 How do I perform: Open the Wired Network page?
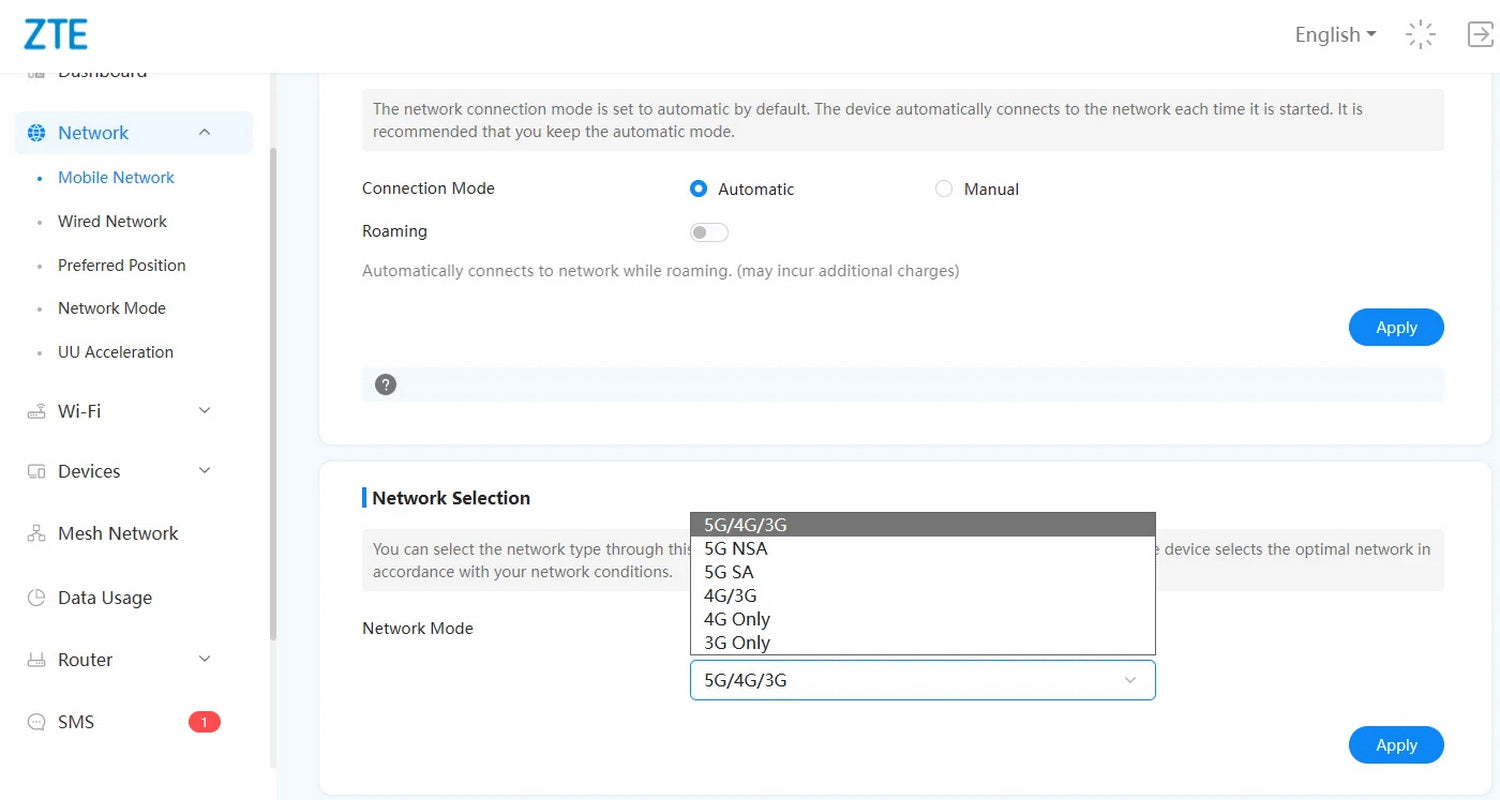click(112, 221)
